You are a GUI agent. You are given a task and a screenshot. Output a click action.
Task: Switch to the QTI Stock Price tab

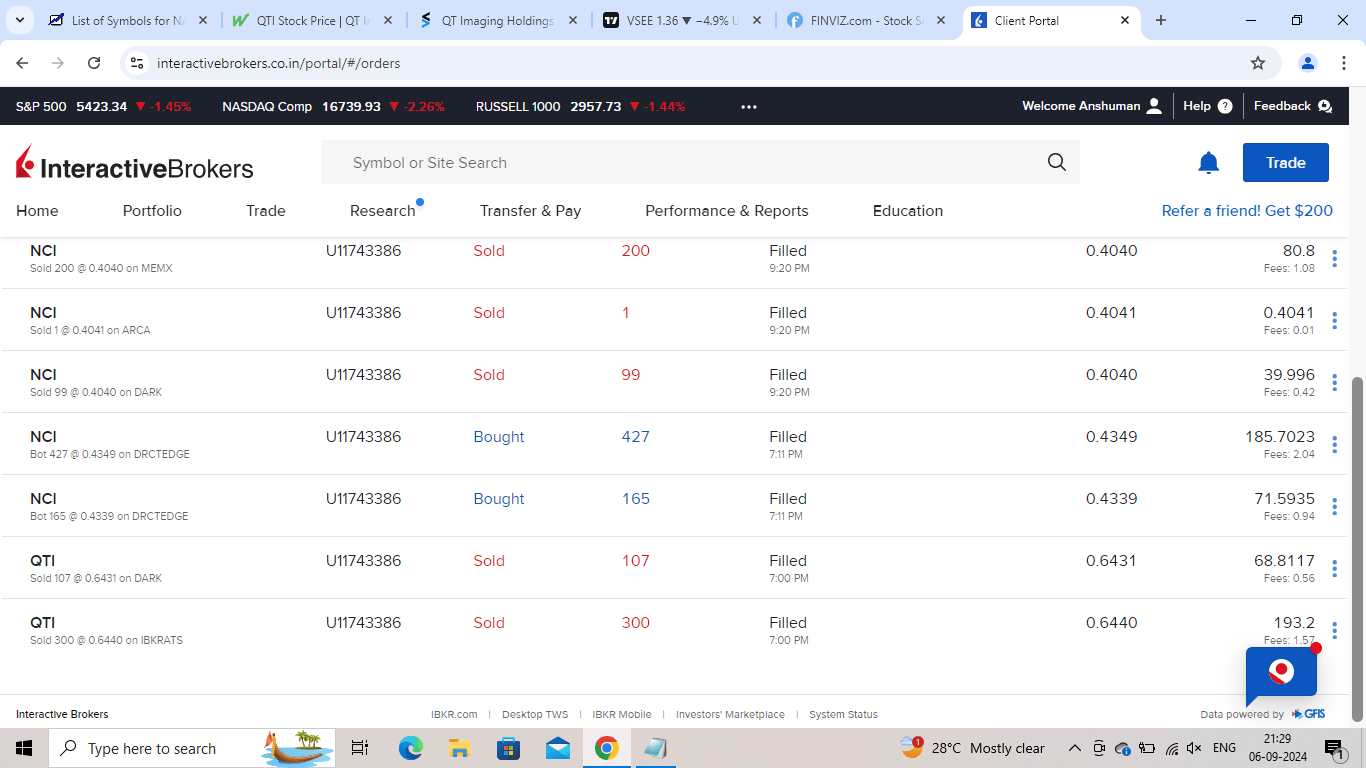click(313, 20)
